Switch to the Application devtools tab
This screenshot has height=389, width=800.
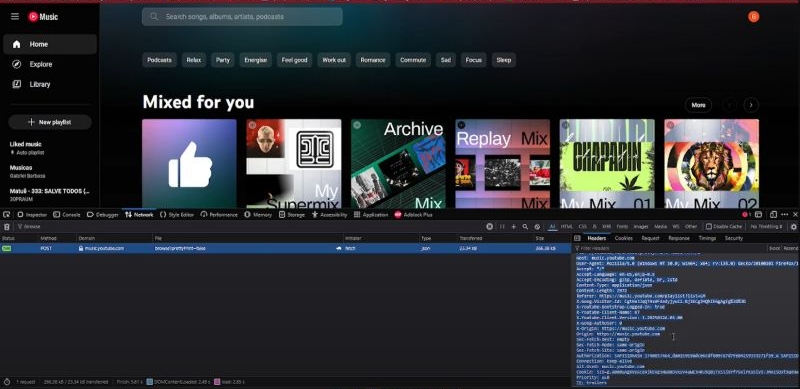[x=371, y=215]
